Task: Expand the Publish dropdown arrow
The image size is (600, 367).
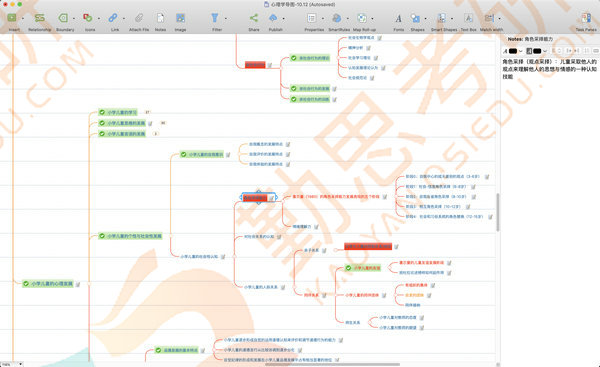Action: coord(283,18)
